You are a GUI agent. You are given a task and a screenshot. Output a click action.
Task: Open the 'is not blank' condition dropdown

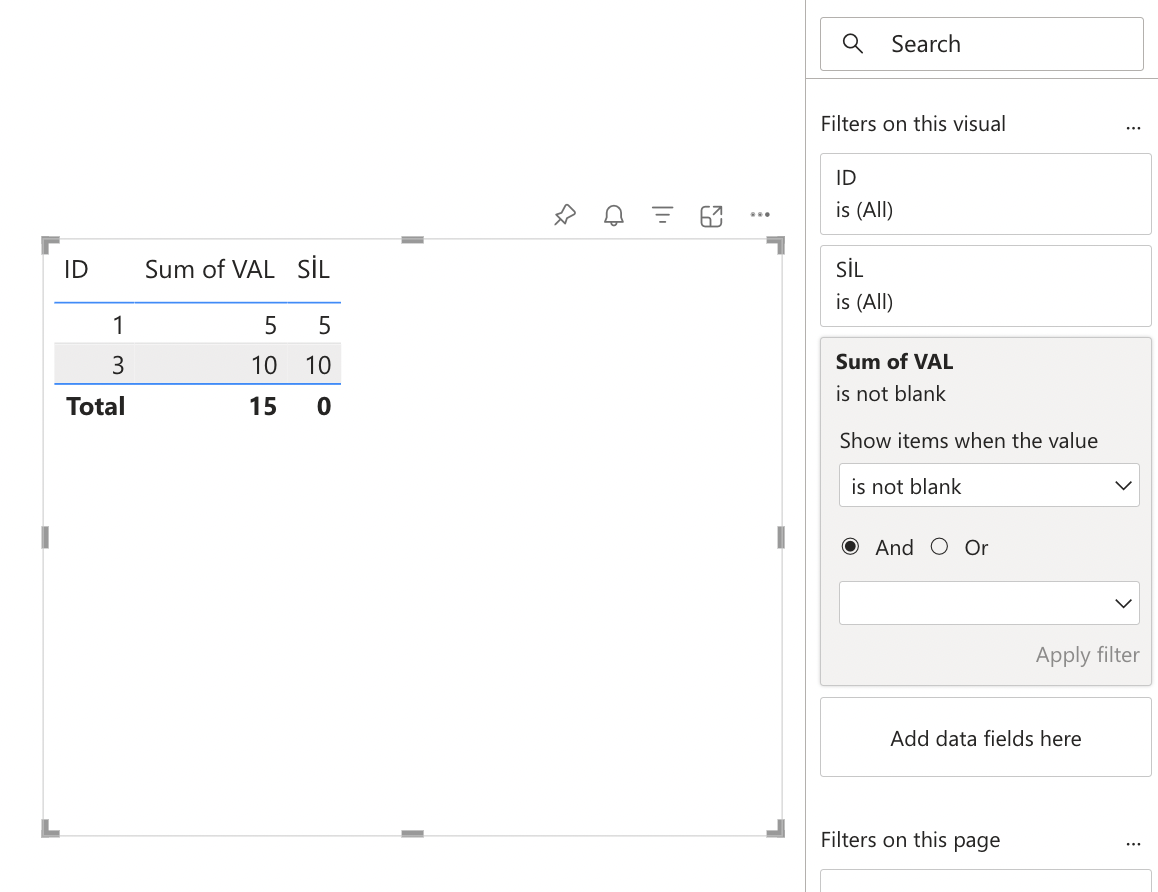[x=989, y=486]
